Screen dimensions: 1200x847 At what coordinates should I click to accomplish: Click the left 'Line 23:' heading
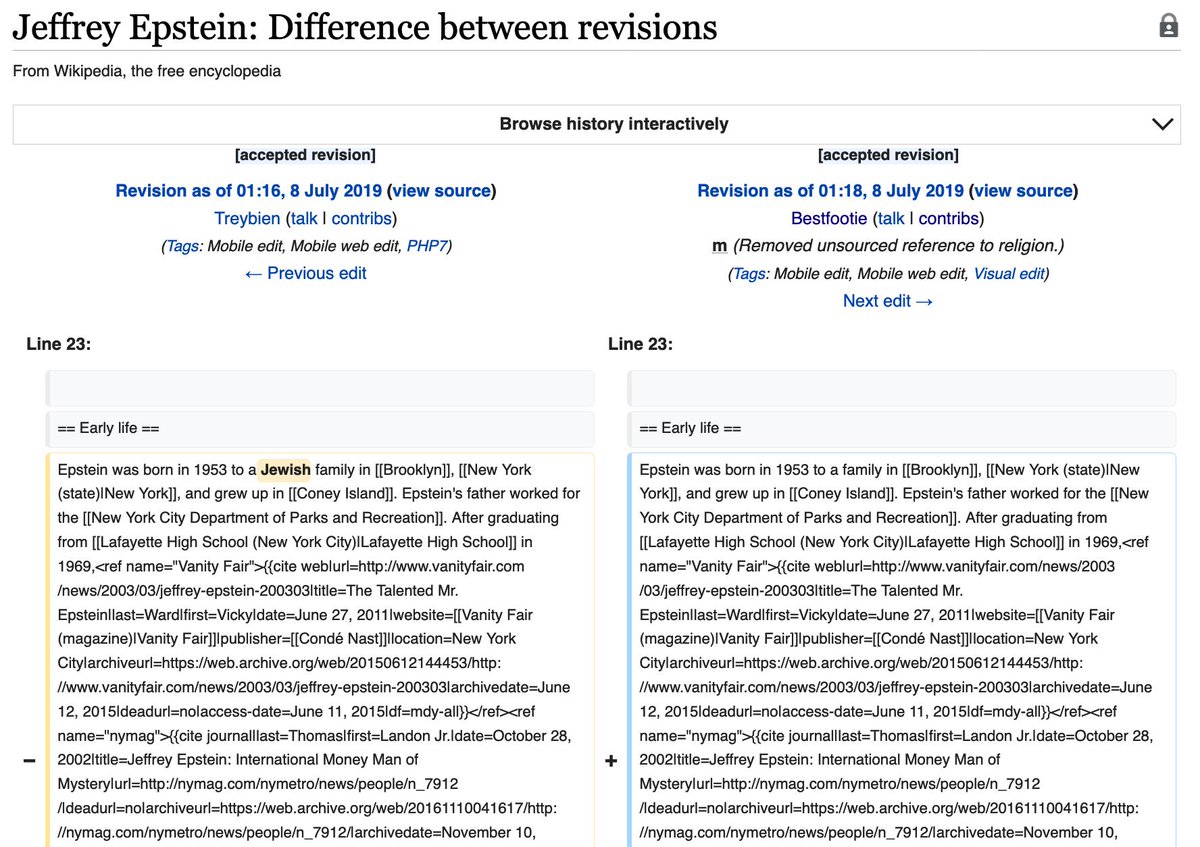pyautogui.click(x=58, y=344)
